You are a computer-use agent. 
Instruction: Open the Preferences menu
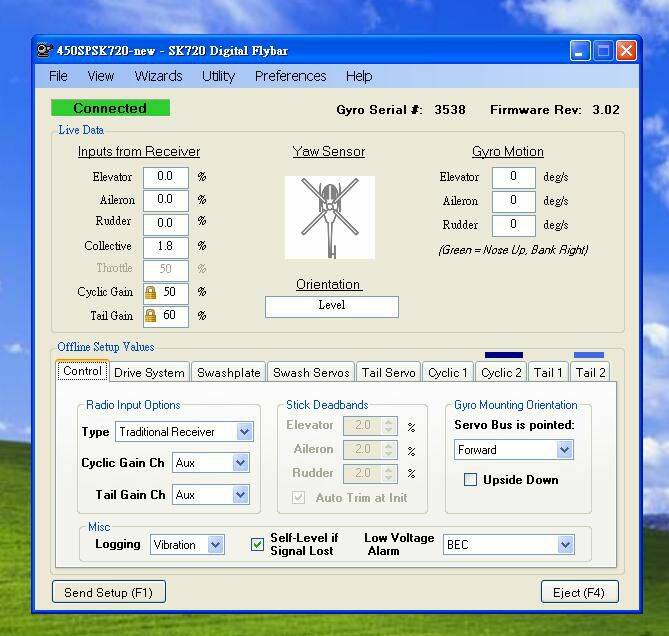coord(291,76)
